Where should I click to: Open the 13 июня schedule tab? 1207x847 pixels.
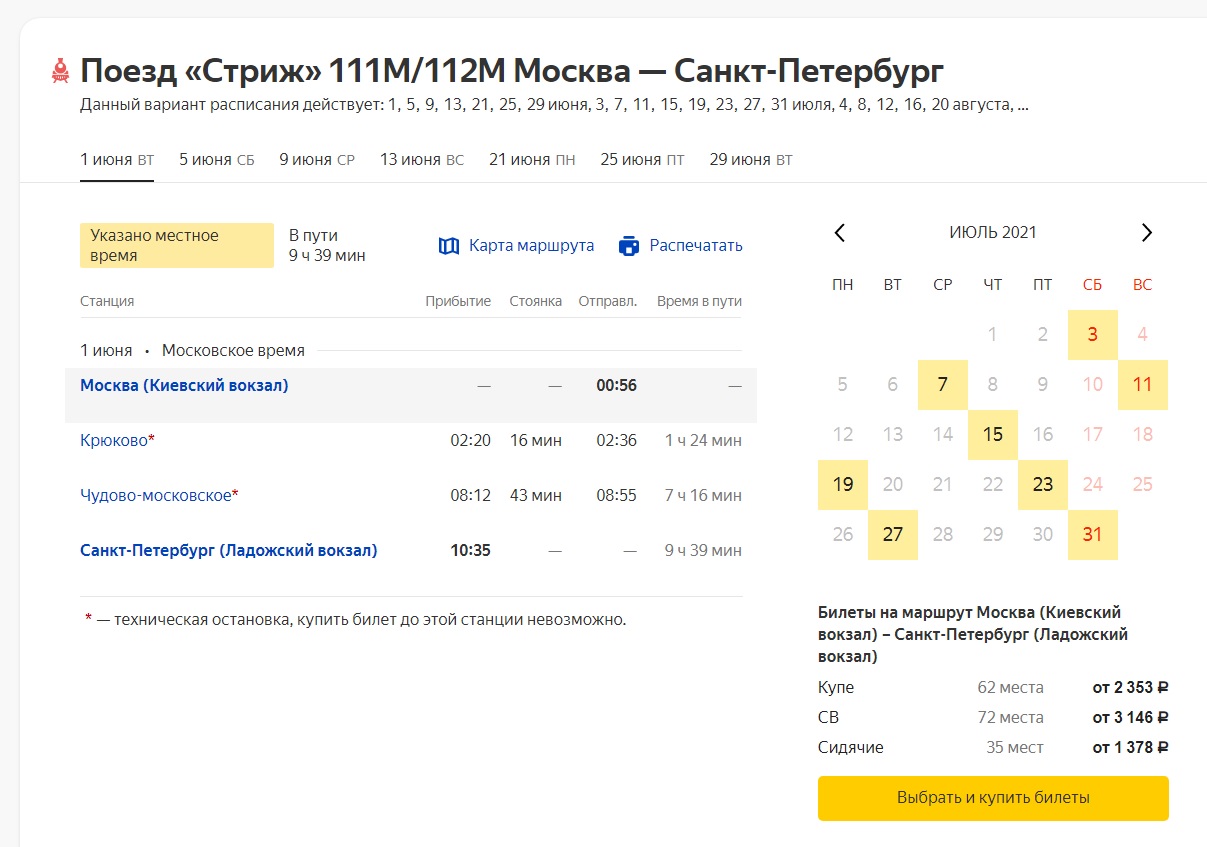coord(422,160)
